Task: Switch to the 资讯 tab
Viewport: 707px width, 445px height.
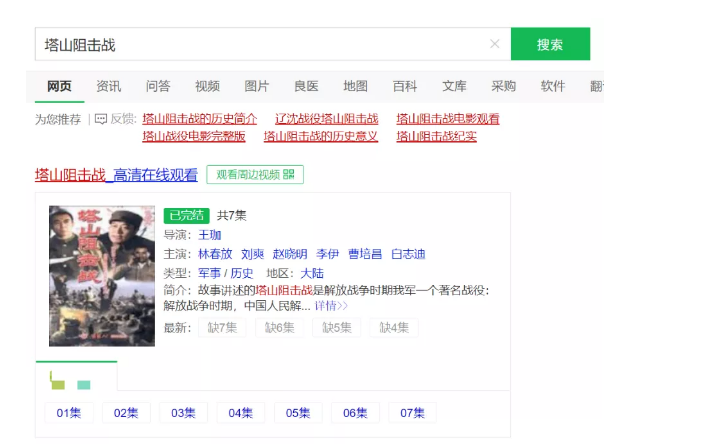Action: pos(108,86)
